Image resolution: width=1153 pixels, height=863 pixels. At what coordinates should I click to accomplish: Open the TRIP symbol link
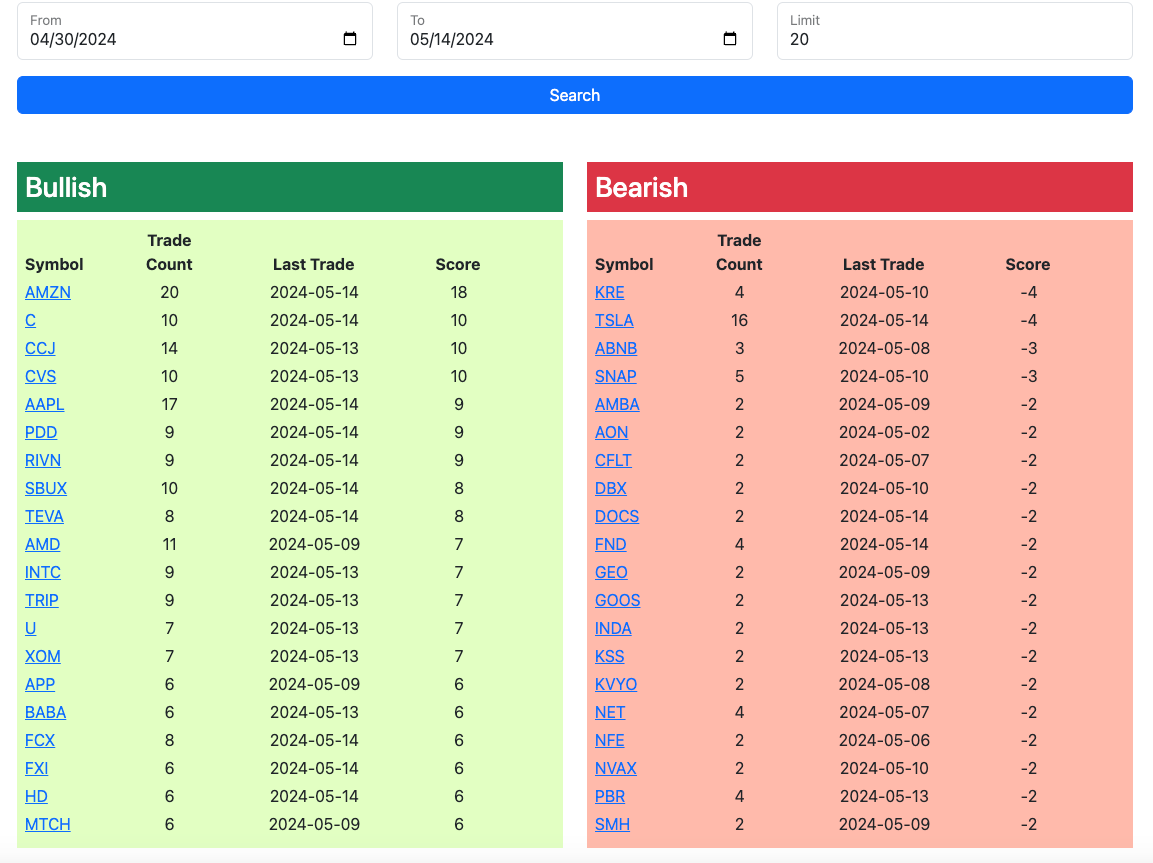pos(42,600)
